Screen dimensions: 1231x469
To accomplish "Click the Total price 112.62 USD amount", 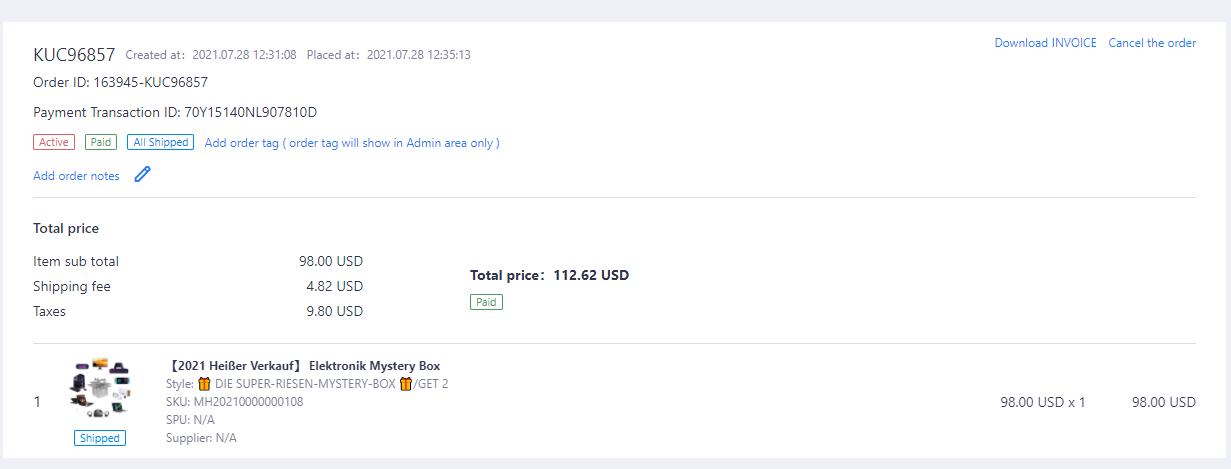I will tap(590, 275).
